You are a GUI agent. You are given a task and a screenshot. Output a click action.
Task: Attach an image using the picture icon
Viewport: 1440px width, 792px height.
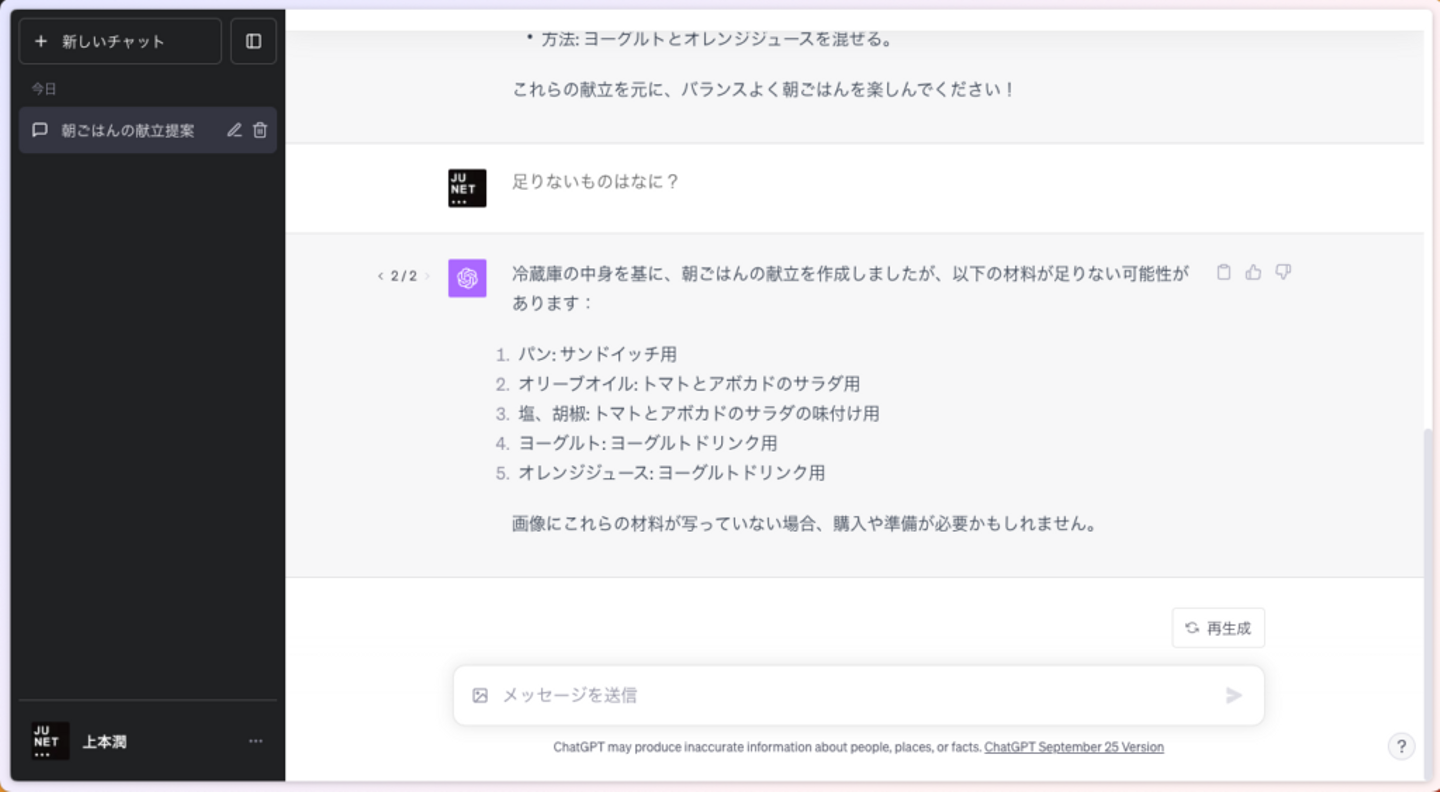(480, 695)
